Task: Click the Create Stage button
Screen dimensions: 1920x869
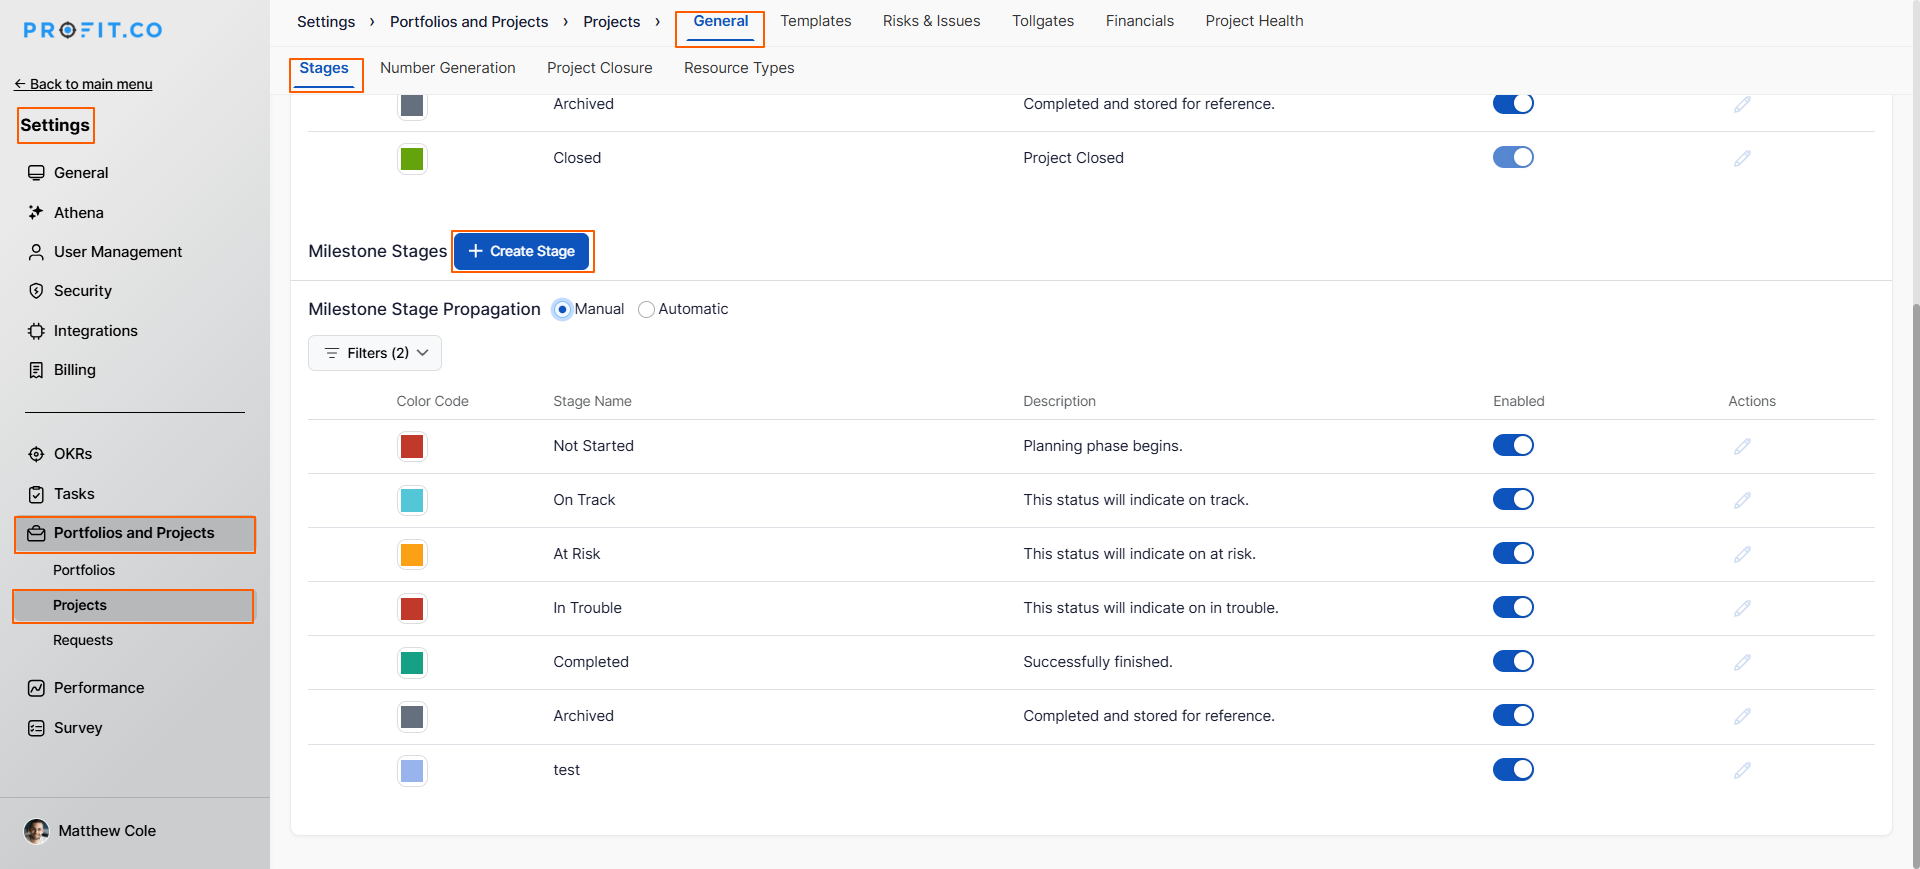Action: click(521, 251)
